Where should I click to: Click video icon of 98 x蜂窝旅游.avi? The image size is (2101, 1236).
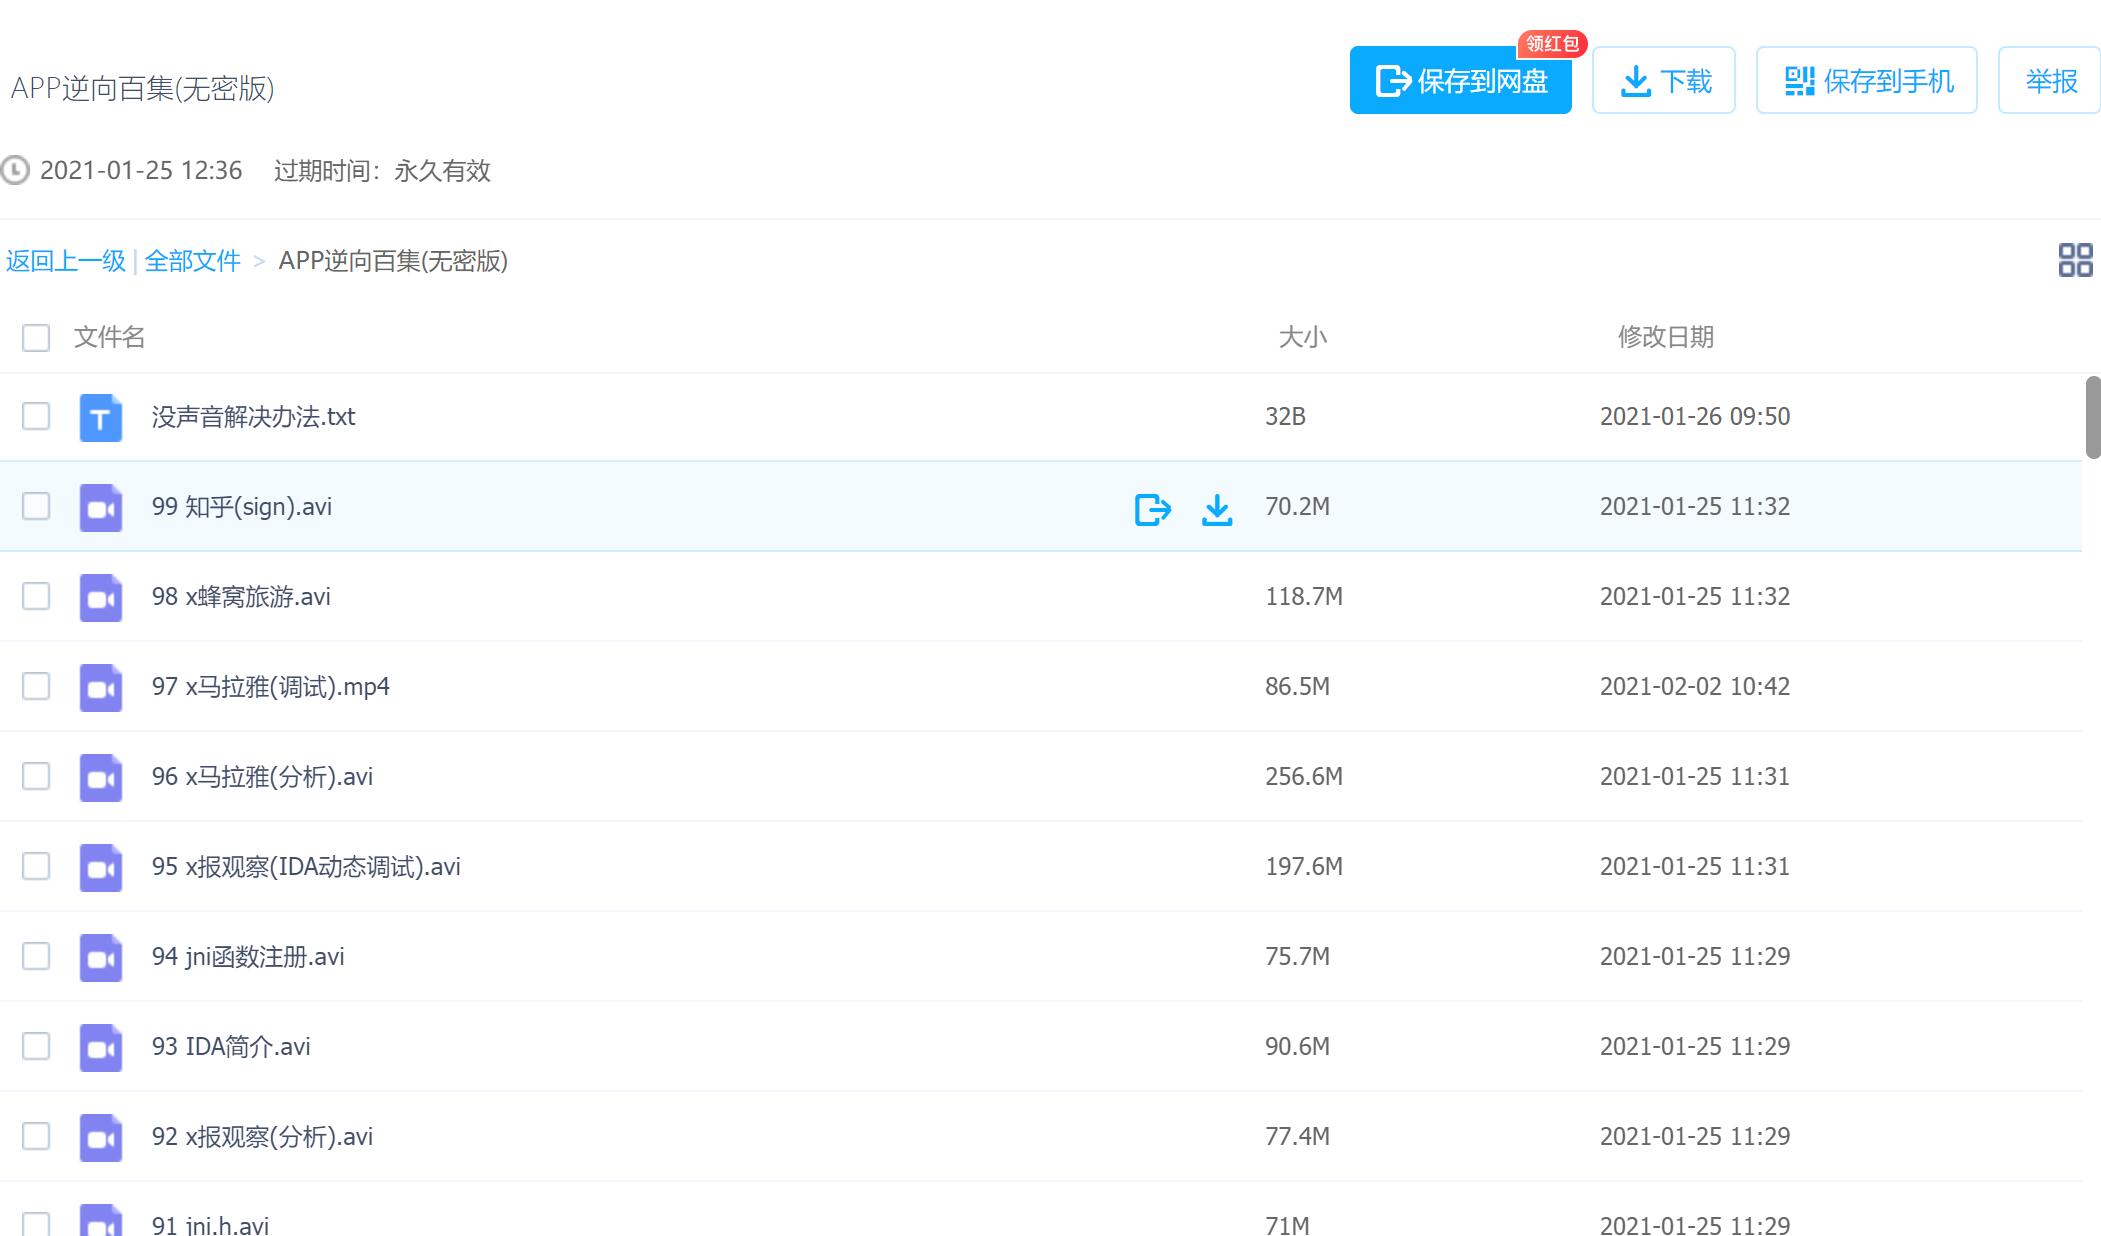click(101, 598)
